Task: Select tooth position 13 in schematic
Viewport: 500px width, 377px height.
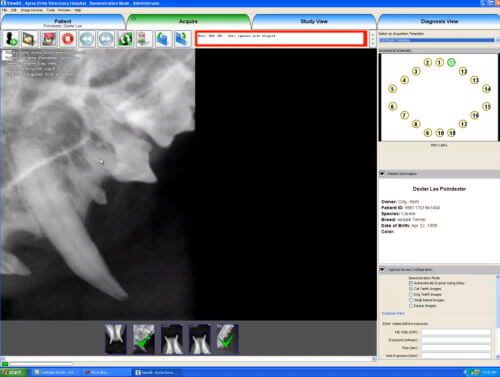Action: pyautogui.click(x=475, y=80)
